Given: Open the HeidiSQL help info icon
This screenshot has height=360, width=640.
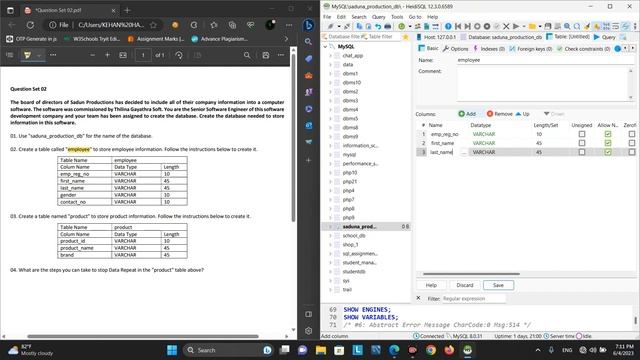Looking at the screenshot, I should pyautogui.click(x=448, y=27).
